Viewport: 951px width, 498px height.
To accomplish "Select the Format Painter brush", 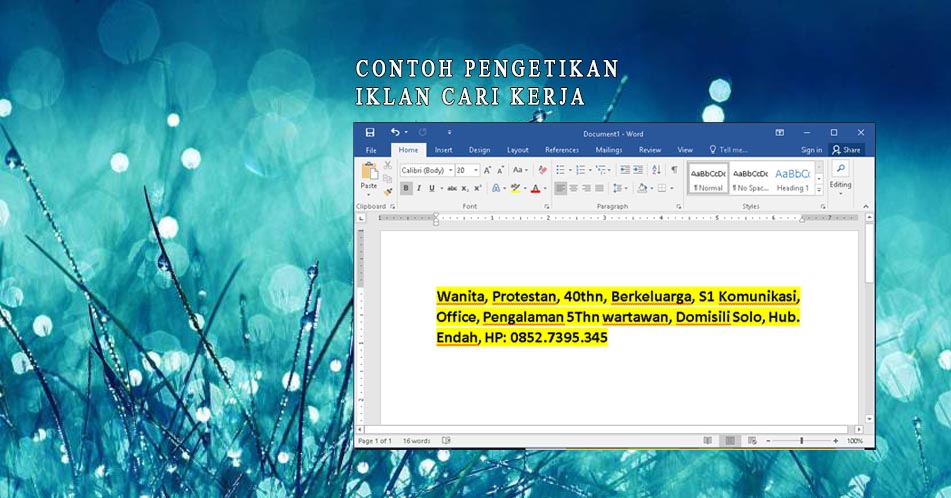I will point(388,192).
